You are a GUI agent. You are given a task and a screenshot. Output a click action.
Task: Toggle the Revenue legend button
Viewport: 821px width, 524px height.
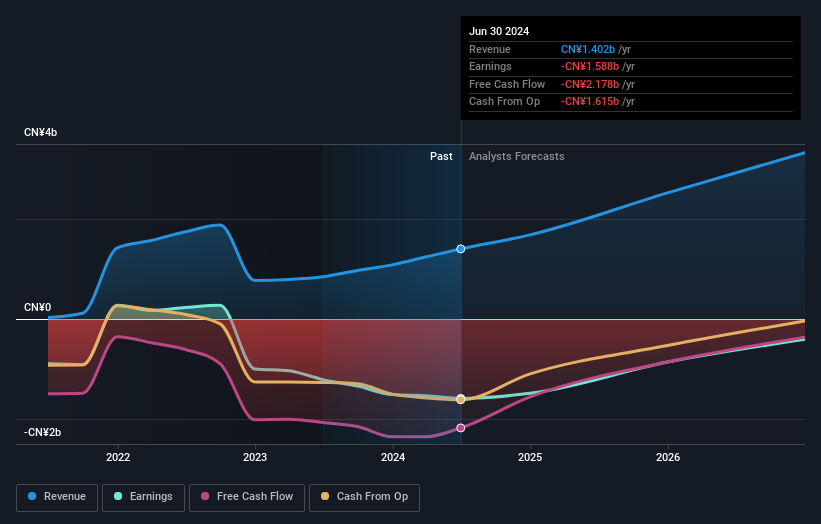57,497
